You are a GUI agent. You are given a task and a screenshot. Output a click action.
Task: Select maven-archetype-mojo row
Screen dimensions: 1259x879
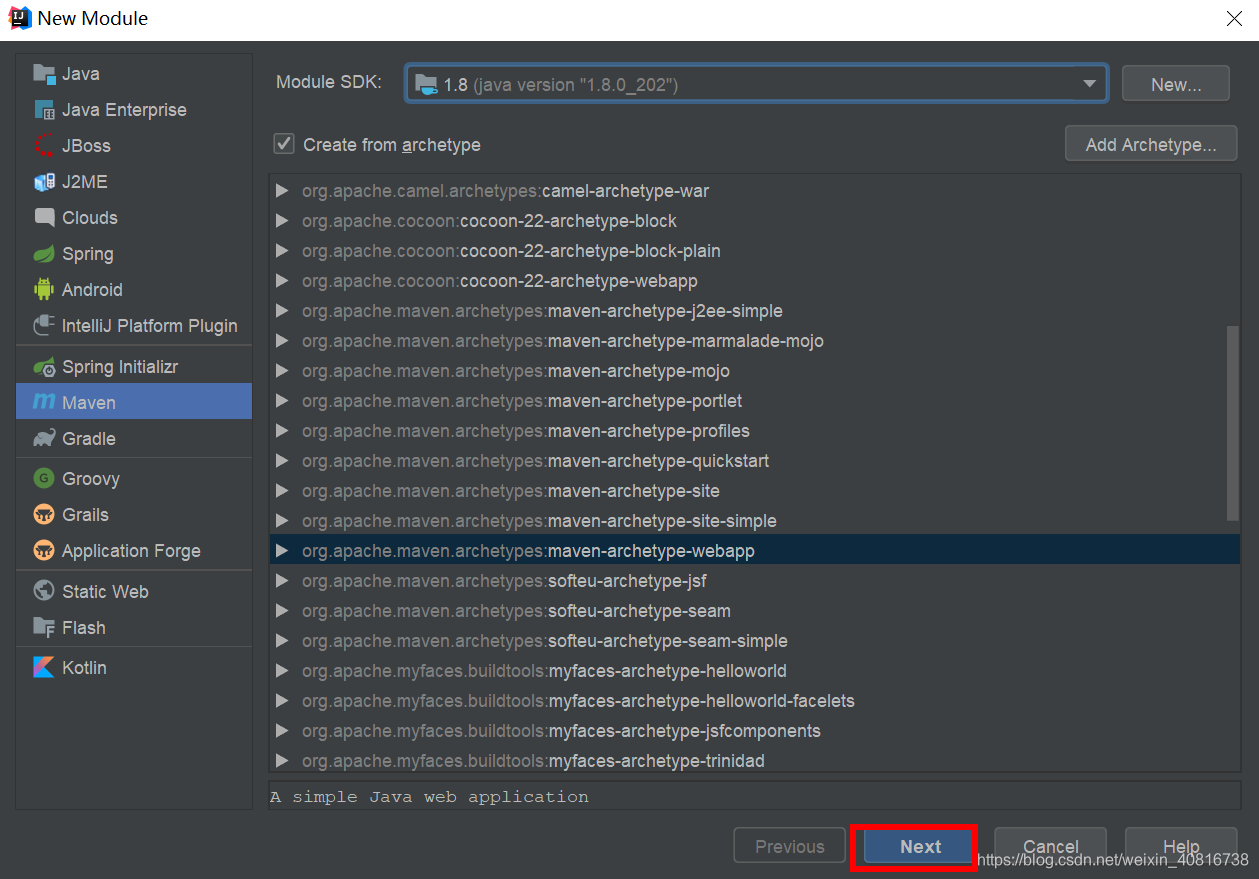point(755,371)
